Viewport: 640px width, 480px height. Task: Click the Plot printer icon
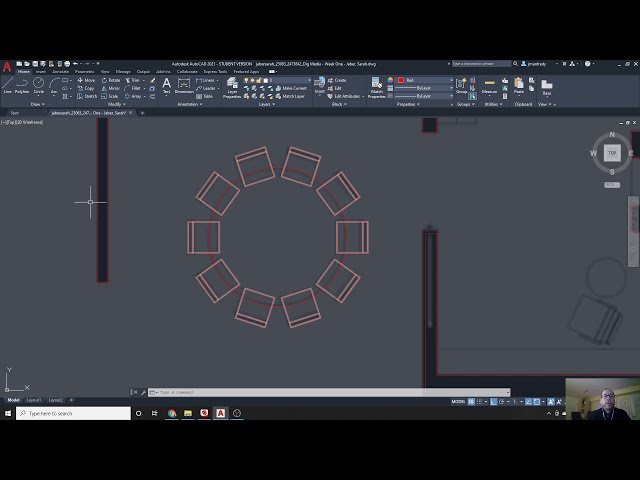coord(67,64)
